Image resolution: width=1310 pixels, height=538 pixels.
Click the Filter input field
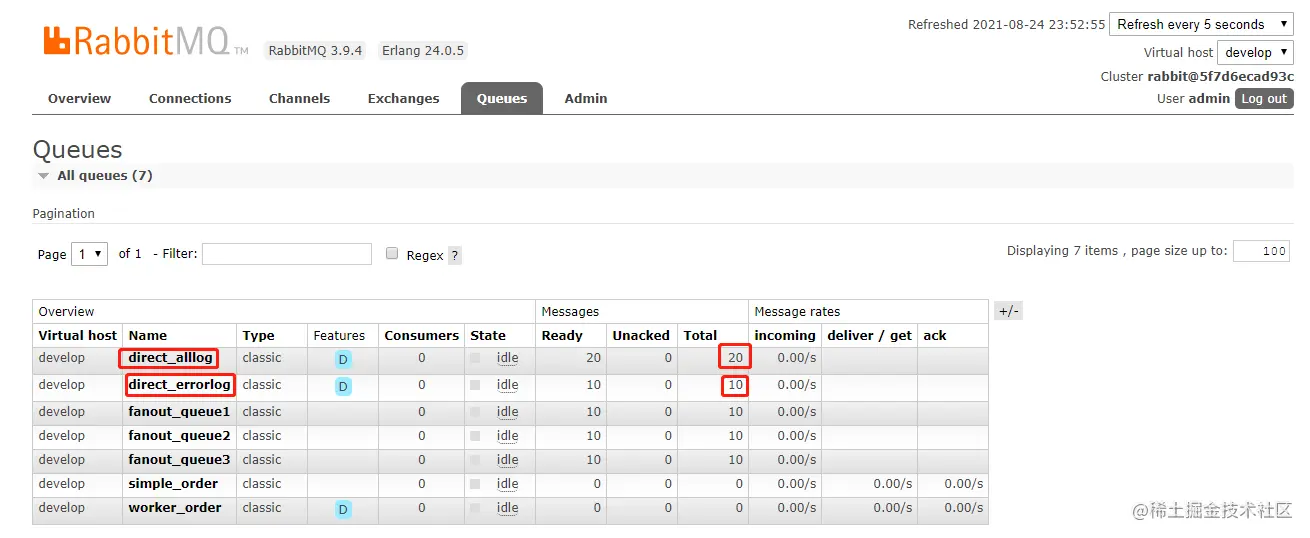click(x=287, y=254)
